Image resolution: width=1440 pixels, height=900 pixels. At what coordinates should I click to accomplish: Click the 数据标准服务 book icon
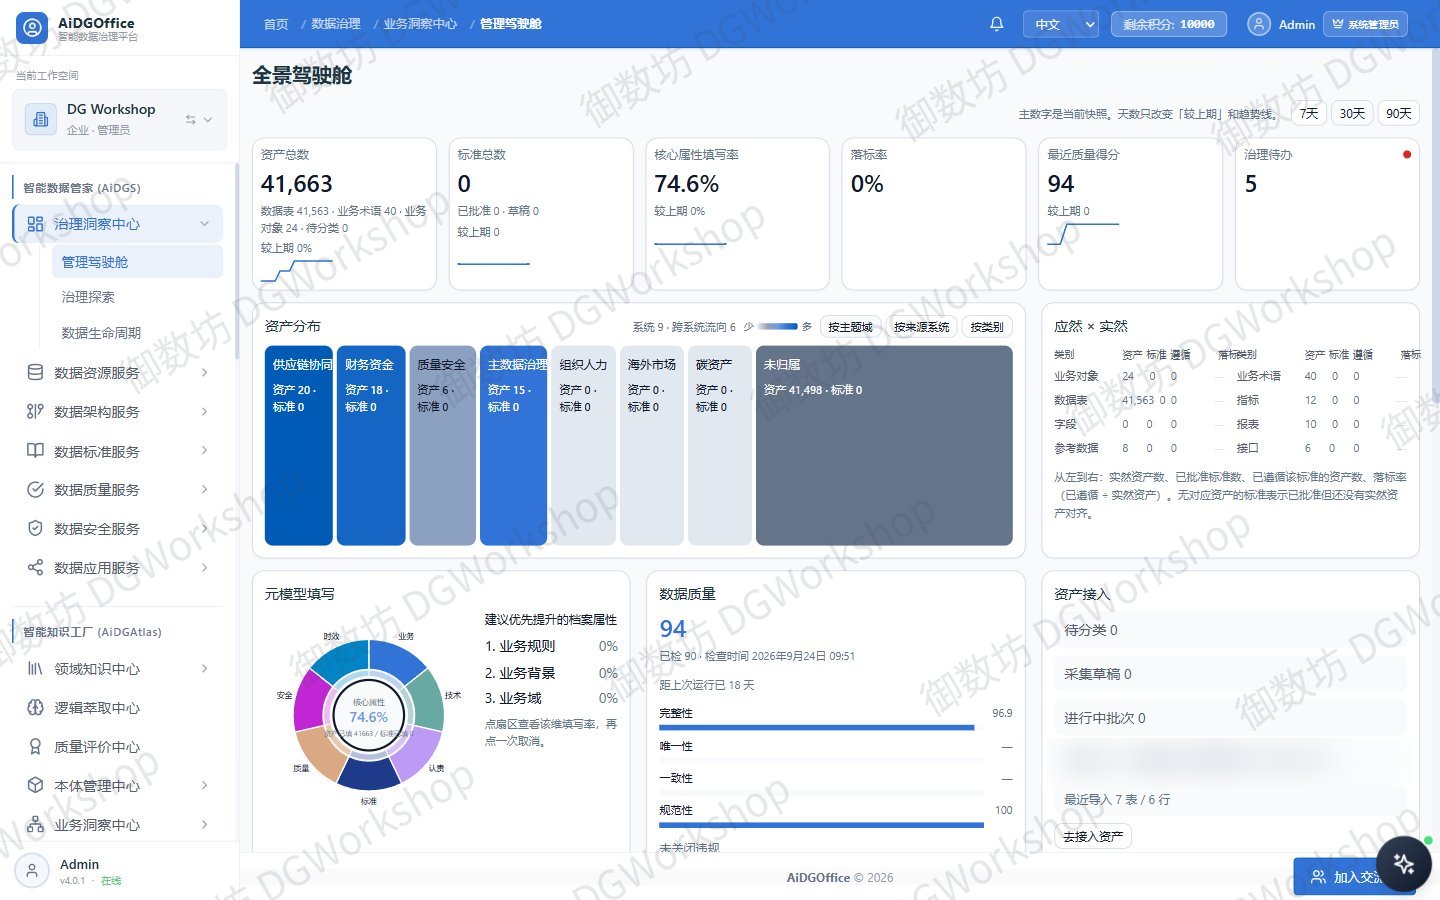(35, 451)
